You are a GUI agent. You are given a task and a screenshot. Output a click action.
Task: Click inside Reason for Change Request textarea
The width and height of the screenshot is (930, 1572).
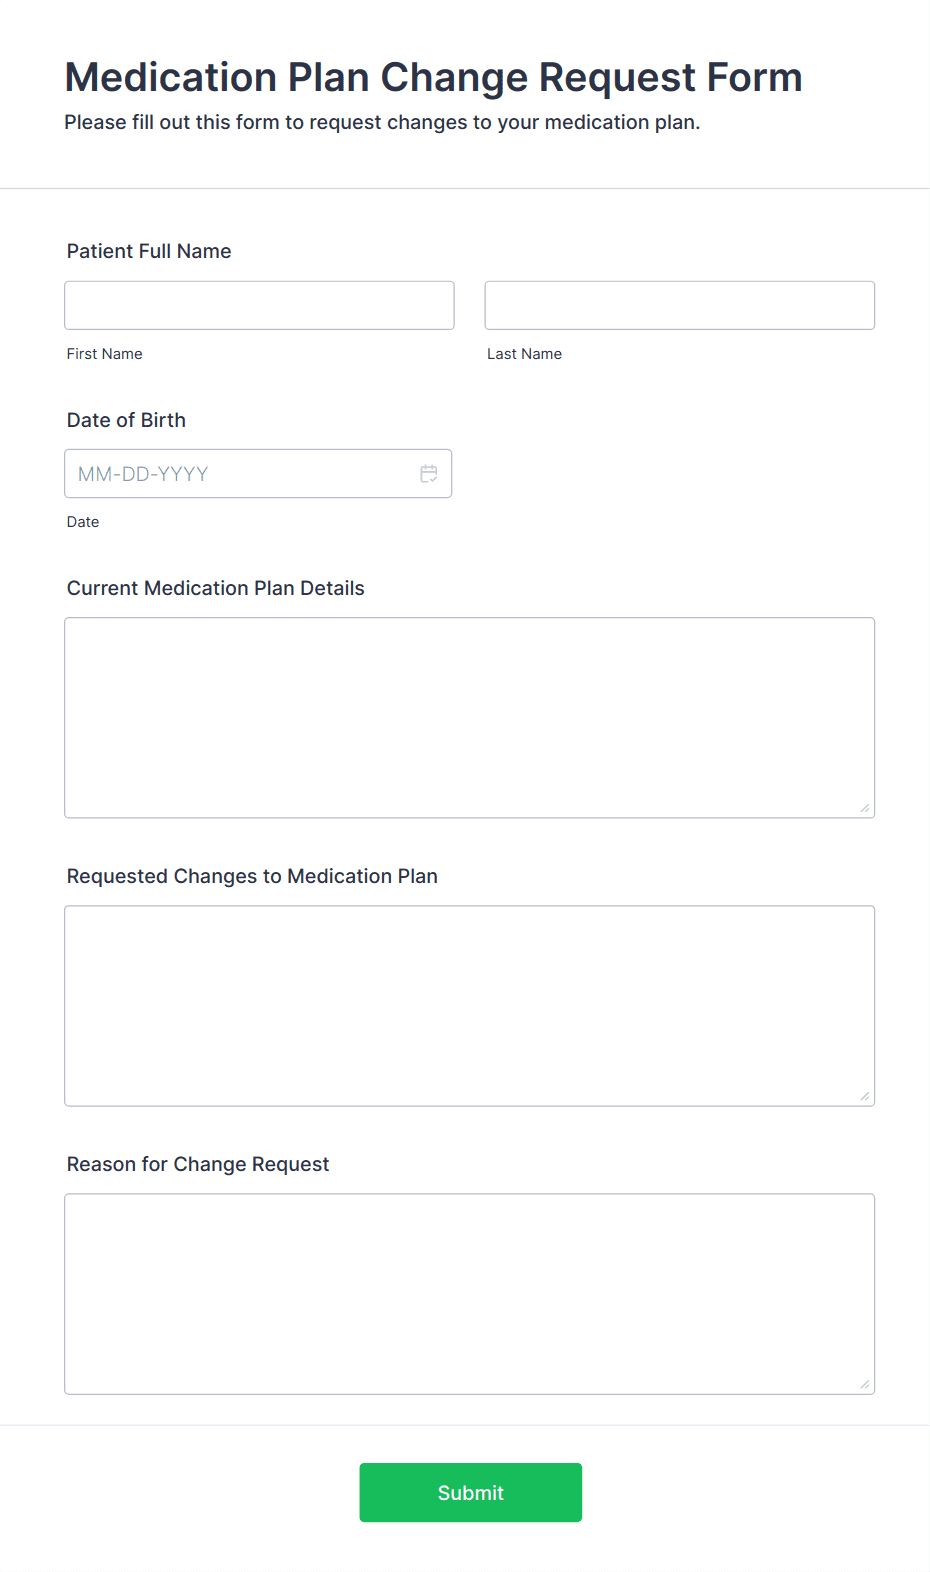[x=470, y=1293]
